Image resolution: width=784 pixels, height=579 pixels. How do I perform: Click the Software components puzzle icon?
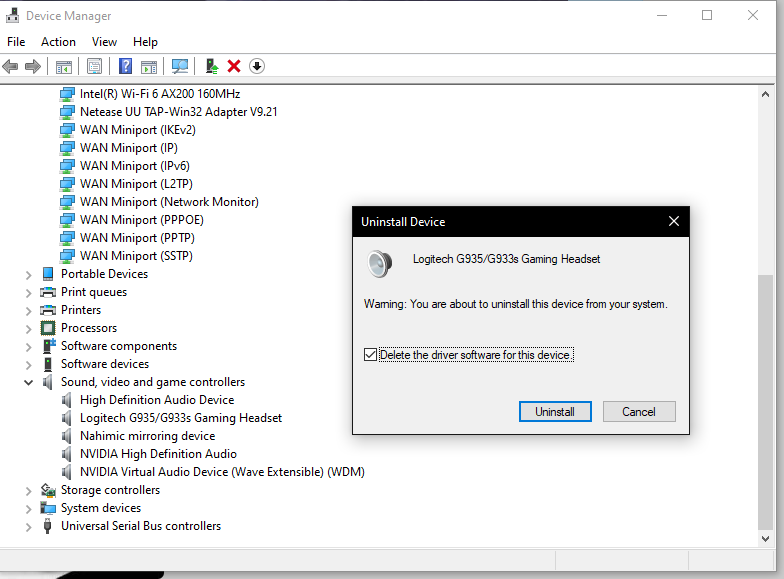(48, 346)
